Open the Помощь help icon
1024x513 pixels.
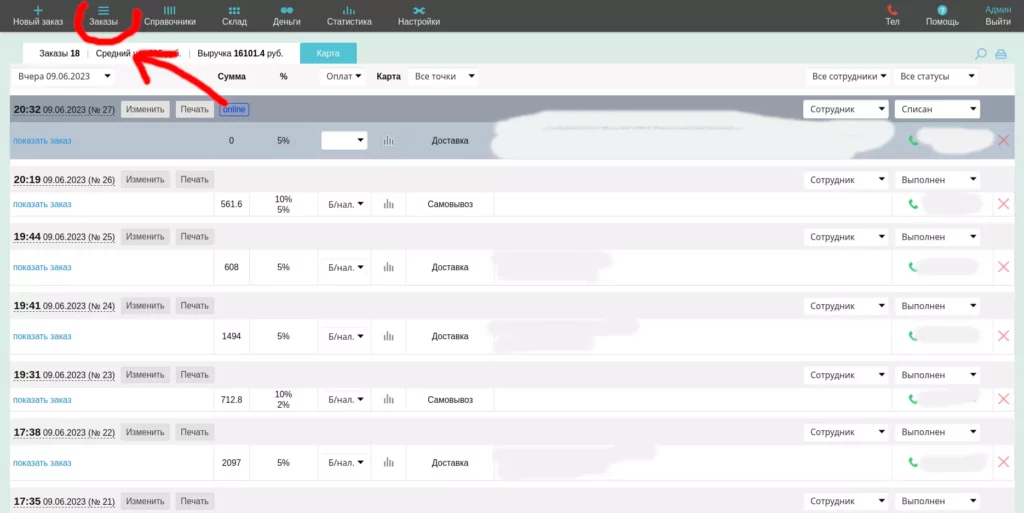(x=942, y=10)
